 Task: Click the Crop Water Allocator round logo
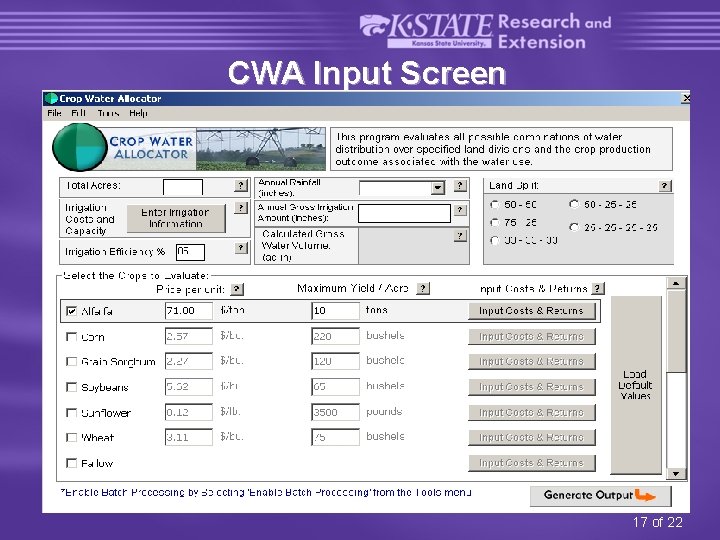point(79,147)
